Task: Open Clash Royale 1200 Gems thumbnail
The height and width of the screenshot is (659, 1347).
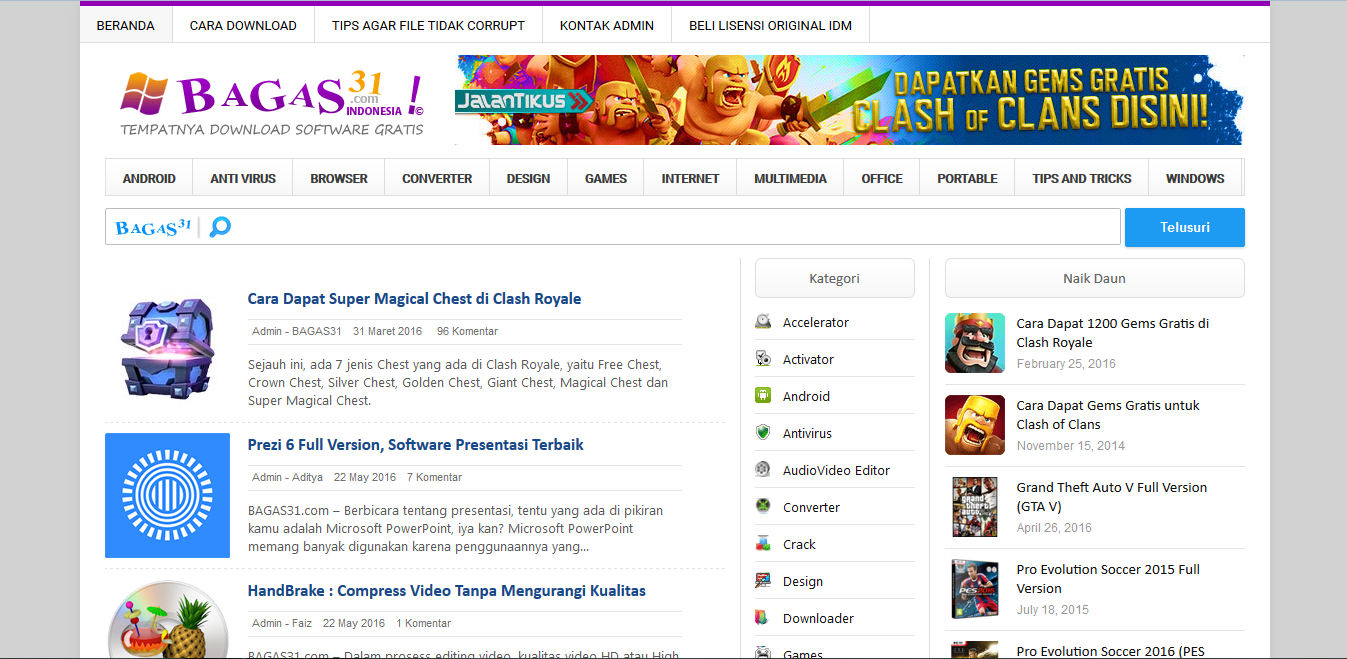Action: (975, 343)
